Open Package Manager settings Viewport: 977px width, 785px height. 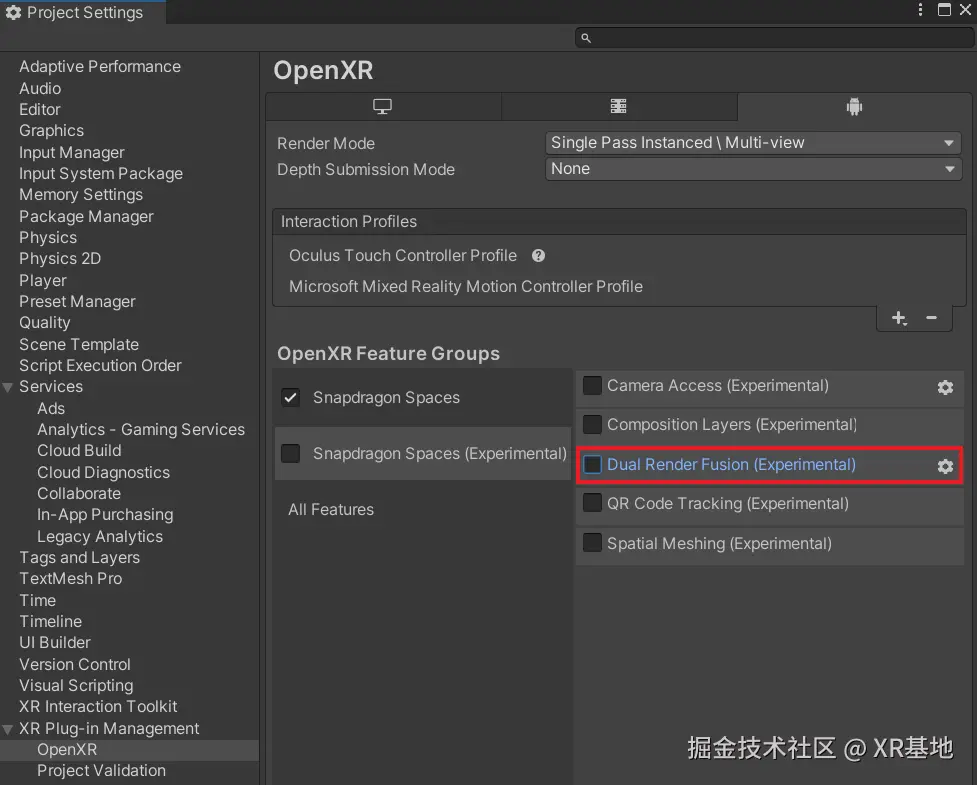coord(86,217)
